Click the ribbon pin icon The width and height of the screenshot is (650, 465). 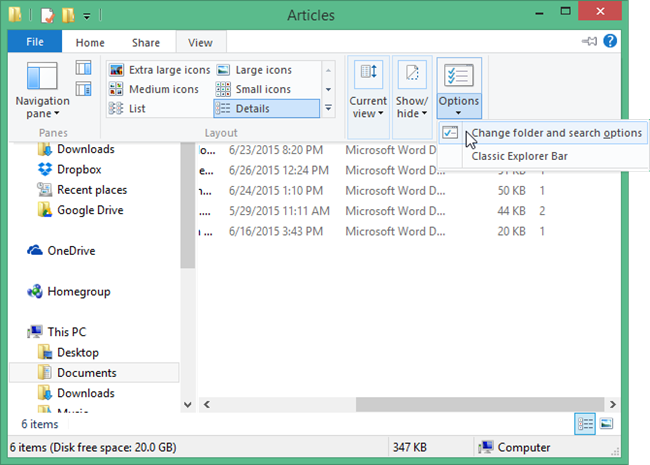pos(589,41)
